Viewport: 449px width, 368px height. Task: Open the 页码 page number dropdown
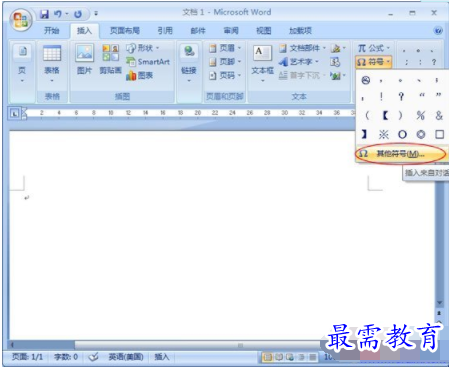pos(225,76)
